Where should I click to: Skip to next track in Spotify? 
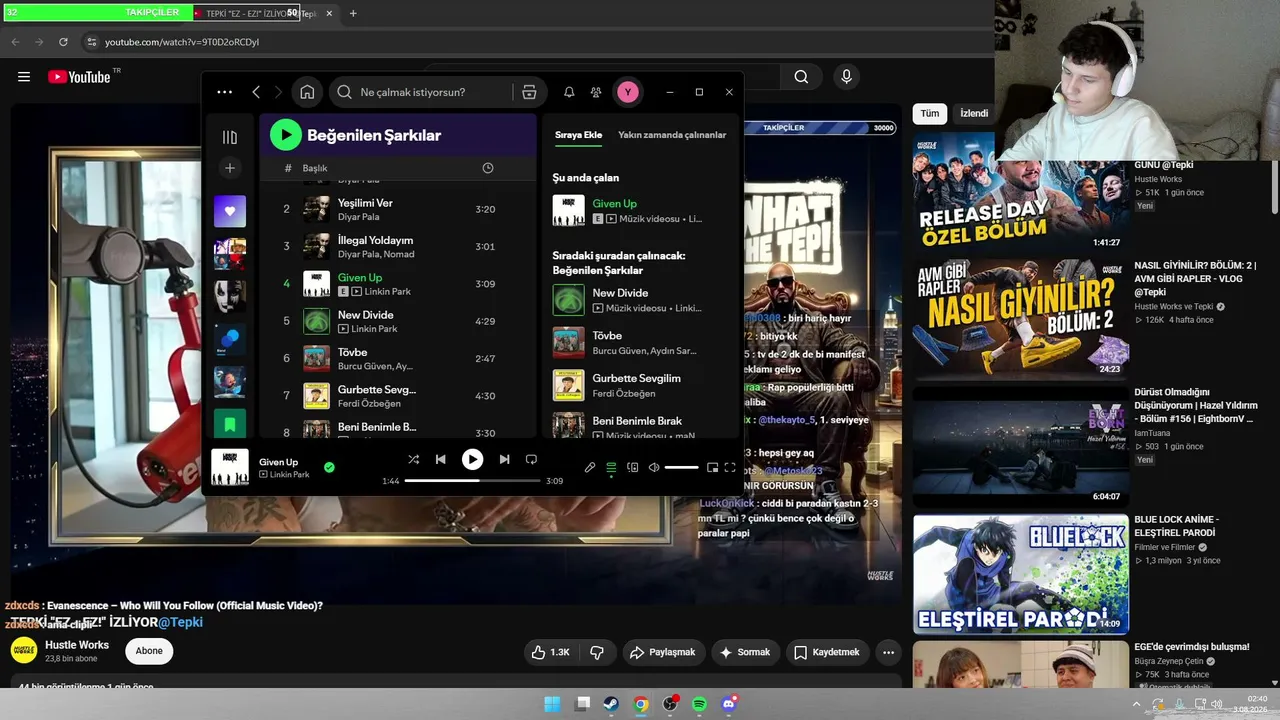click(504, 459)
